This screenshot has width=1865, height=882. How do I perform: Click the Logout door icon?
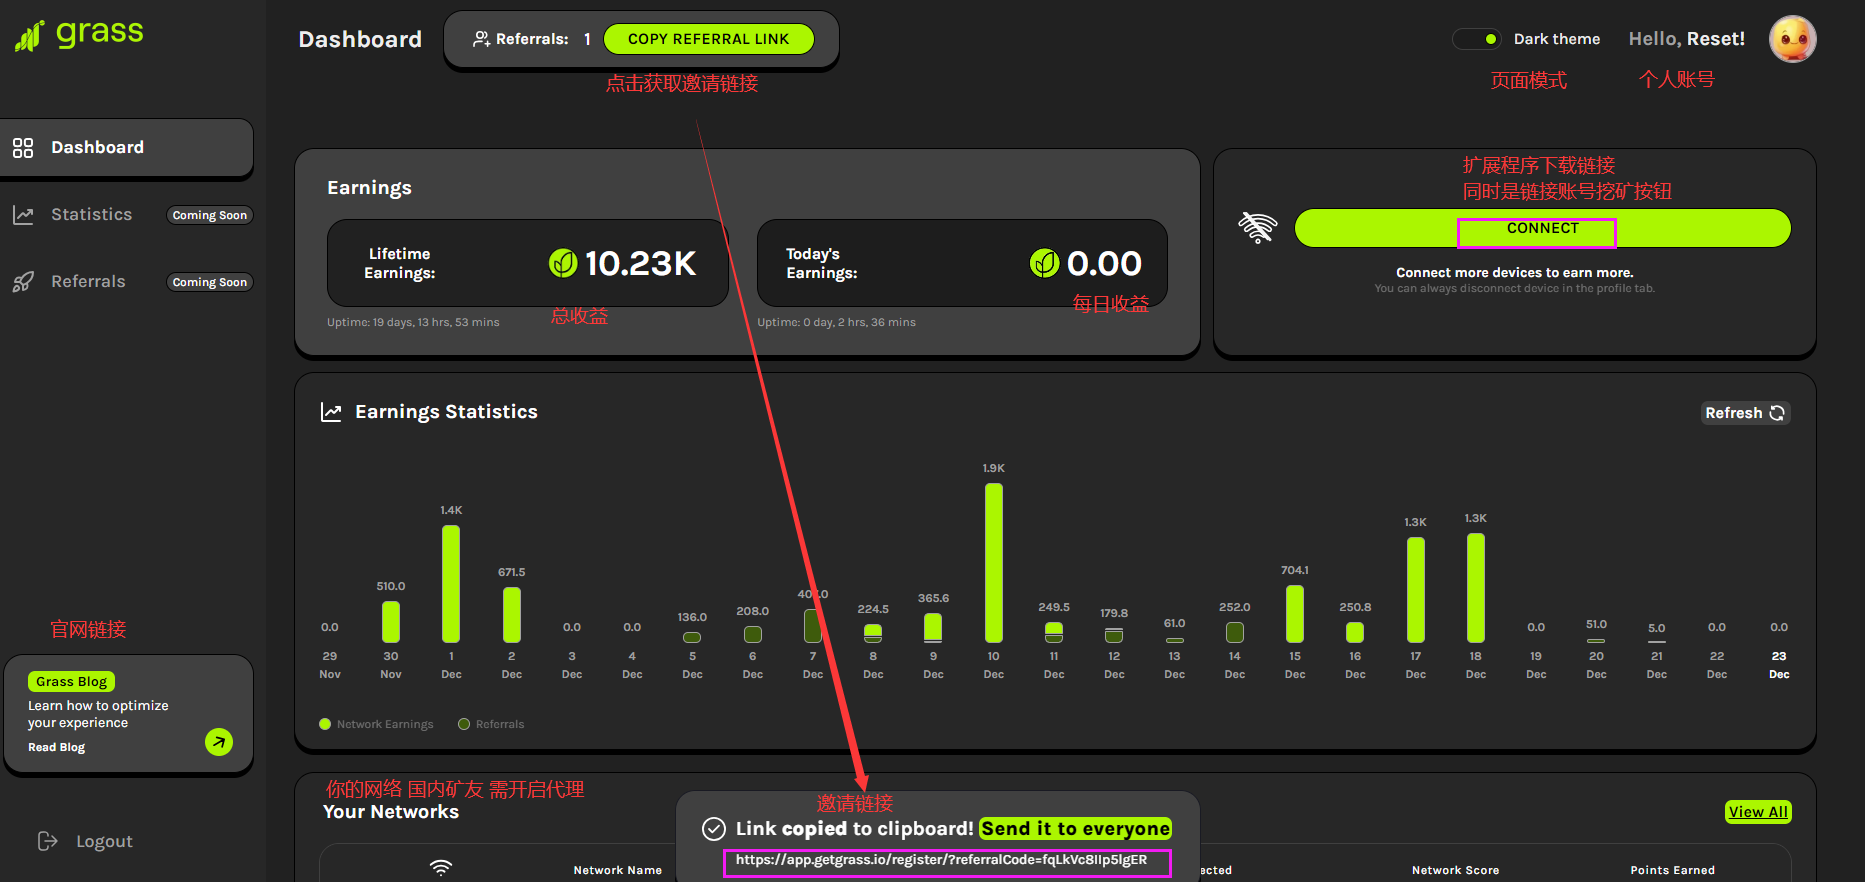47,841
